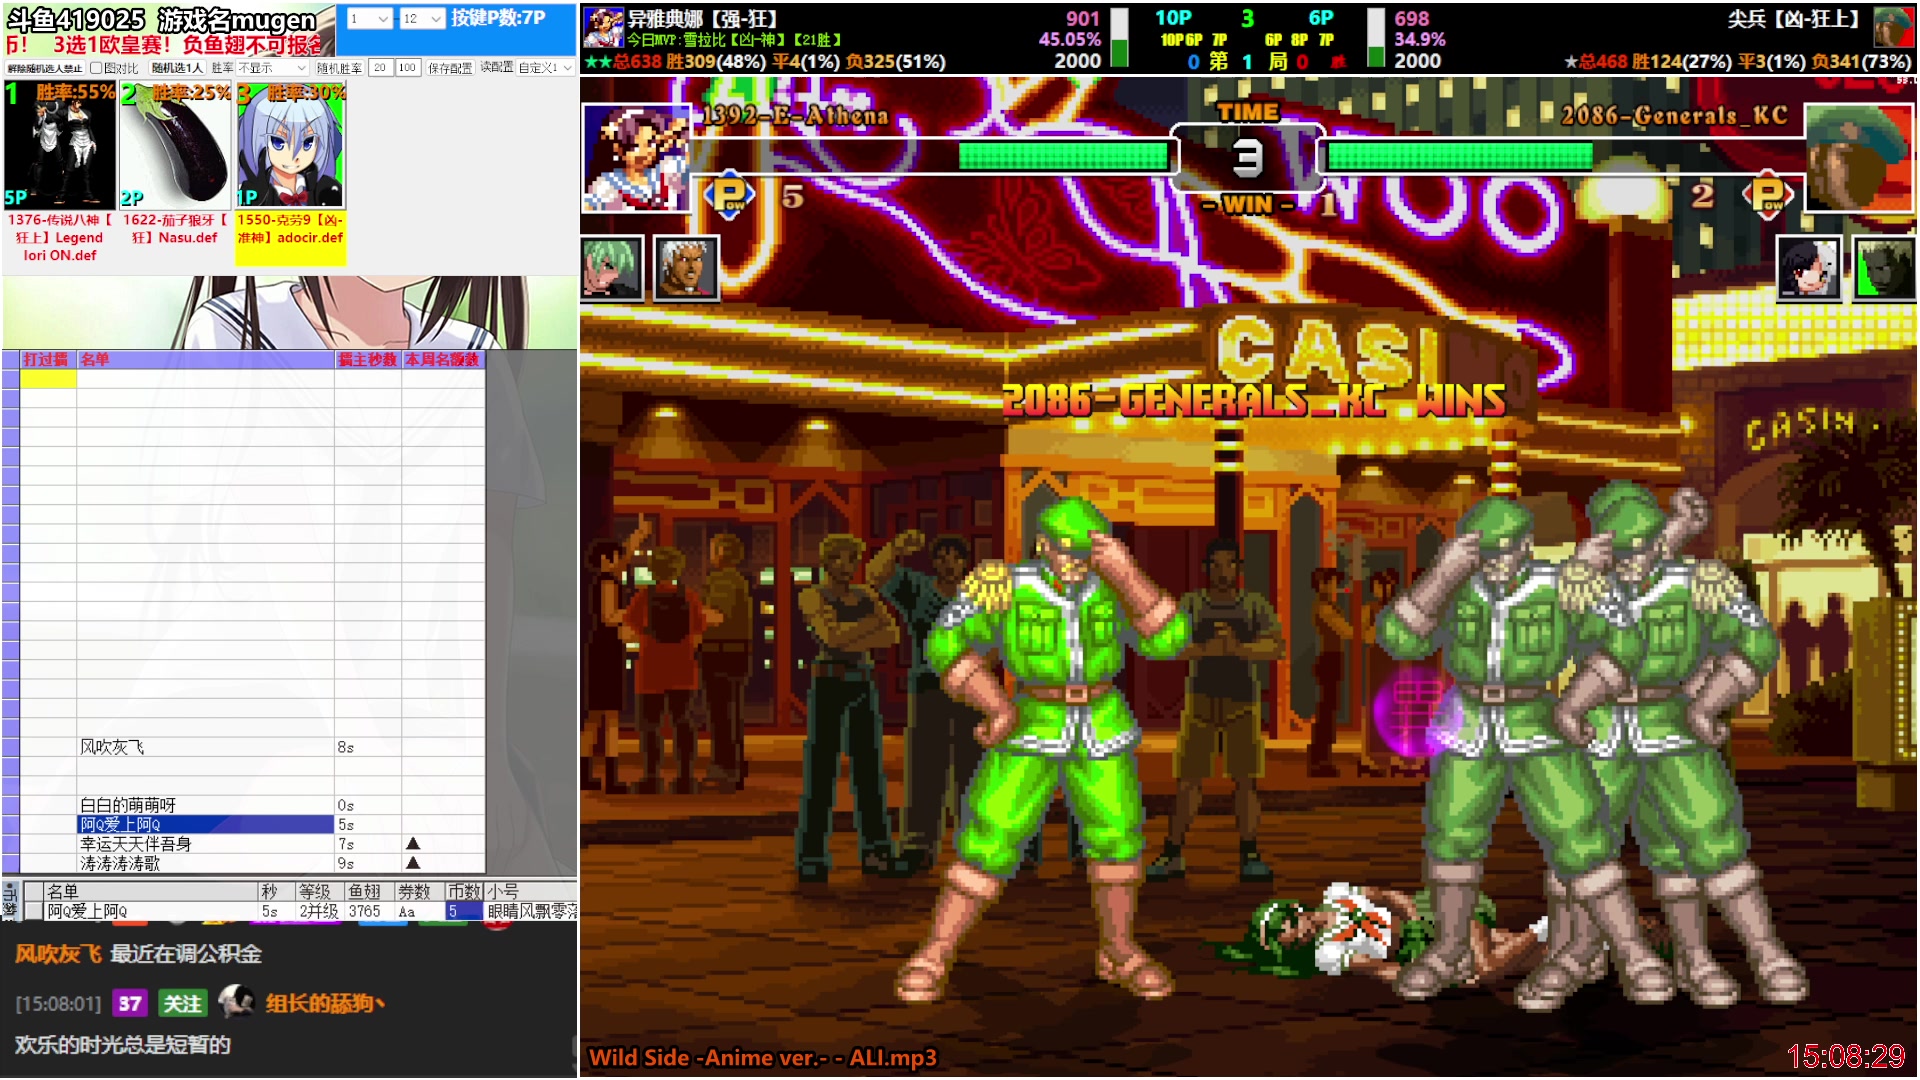This screenshot has width=1920, height=1080.
Task: Click the 随机胜率 button
Action: 339,68
